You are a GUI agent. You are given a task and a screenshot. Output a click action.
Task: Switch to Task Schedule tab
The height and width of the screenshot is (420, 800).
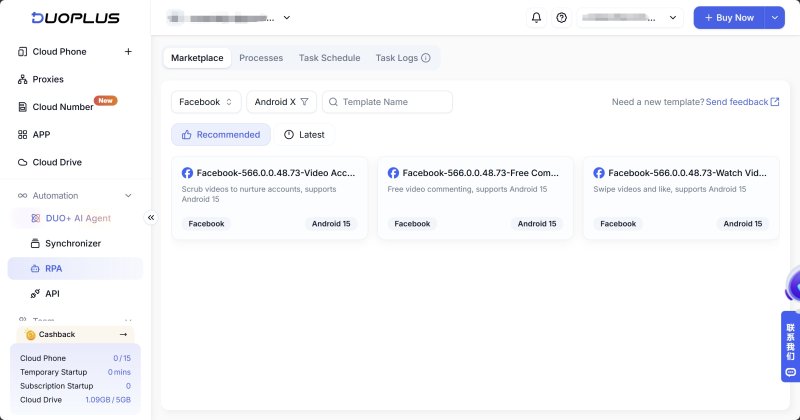(x=330, y=58)
